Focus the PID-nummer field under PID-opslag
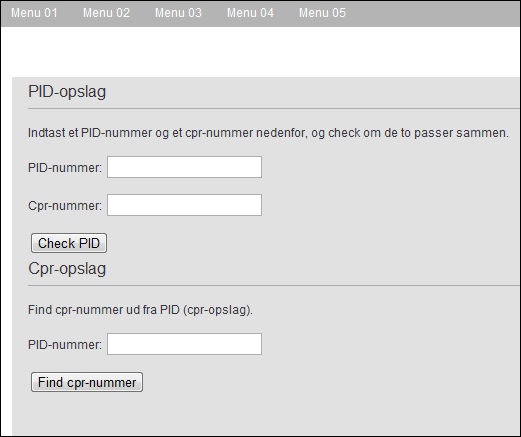This screenshot has width=521, height=437. (x=184, y=167)
